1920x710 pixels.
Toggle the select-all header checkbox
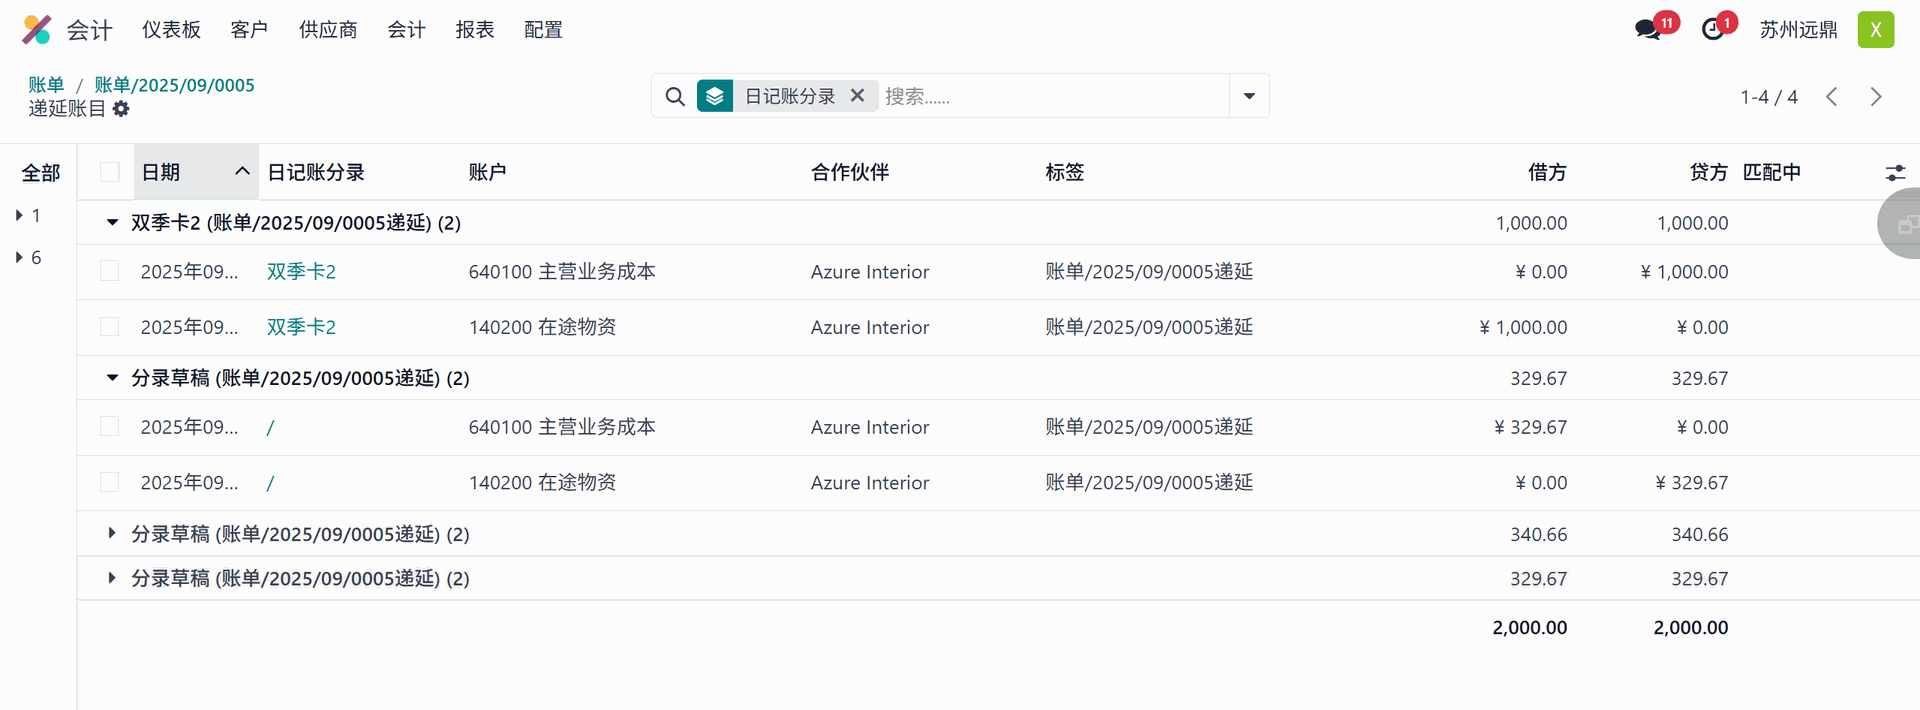click(110, 172)
